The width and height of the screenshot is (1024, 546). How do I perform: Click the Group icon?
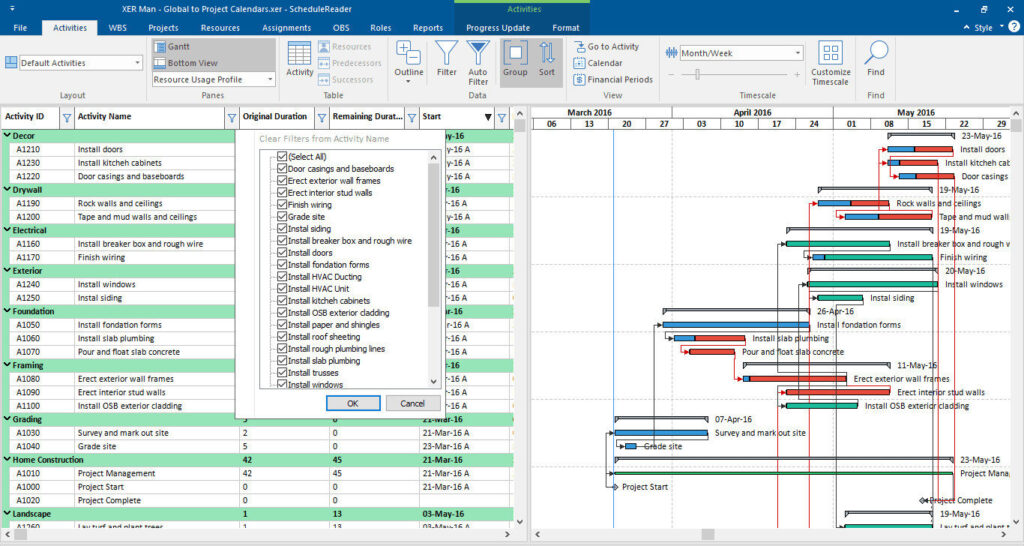click(515, 52)
